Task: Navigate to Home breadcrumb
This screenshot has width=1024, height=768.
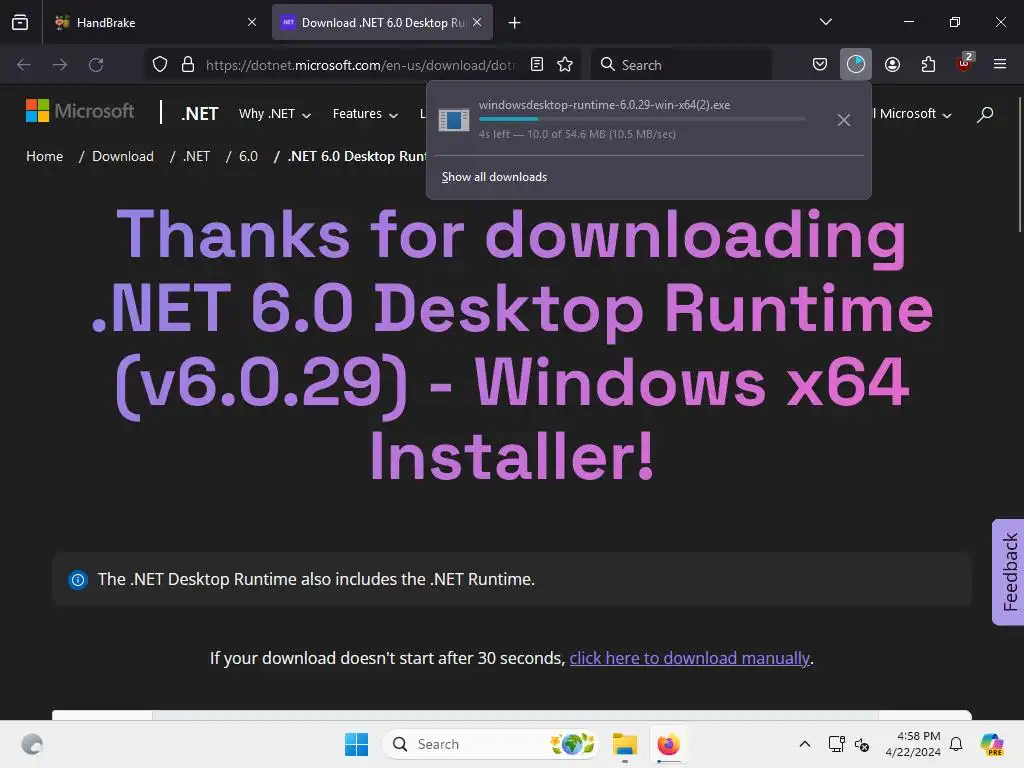Action: pos(44,156)
